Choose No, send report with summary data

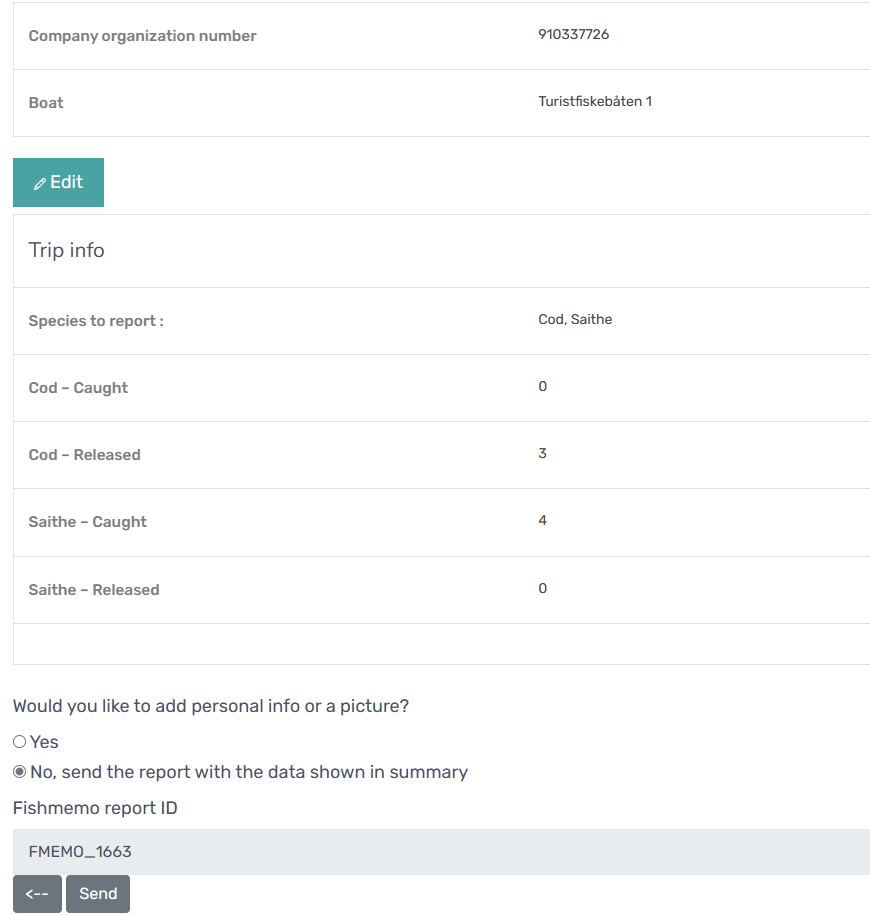(20, 772)
